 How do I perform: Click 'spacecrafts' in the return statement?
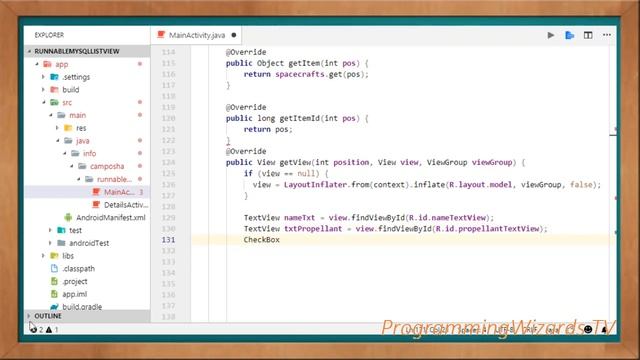tap(300, 74)
